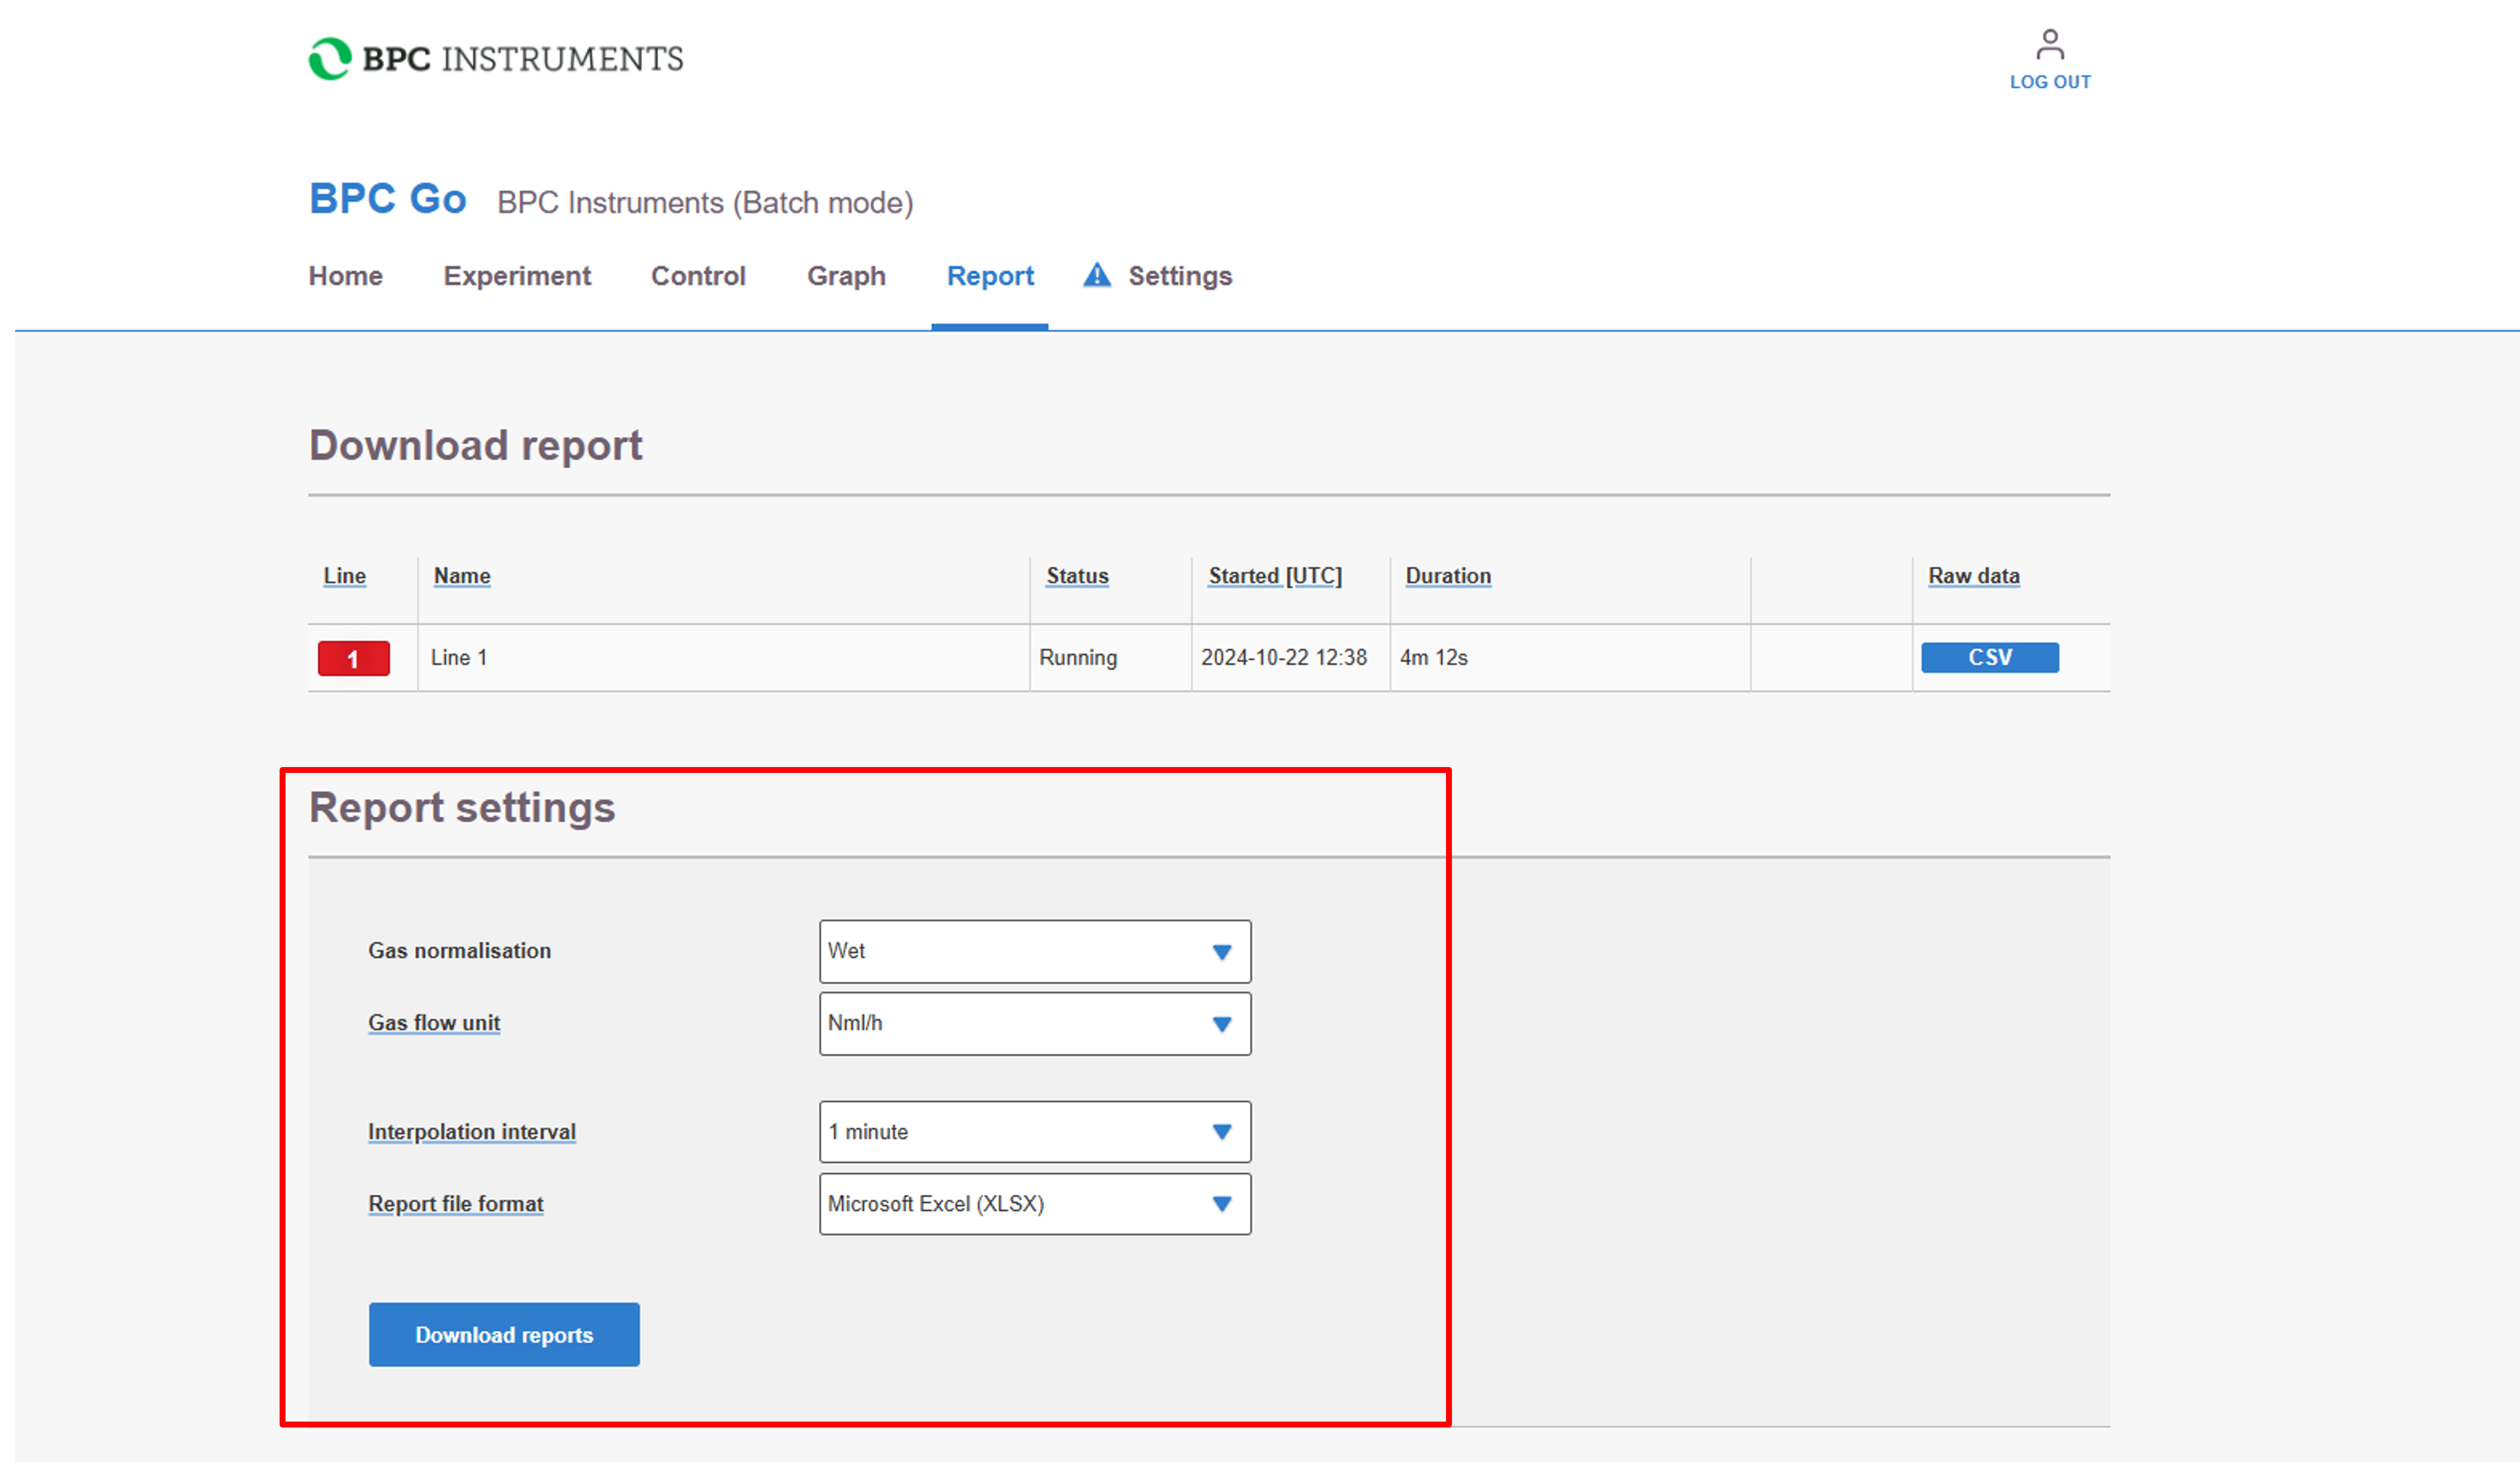Viewport: 2520px width, 1466px height.
Task: Click the LOG OUT link
Action: coord(2050,82)
